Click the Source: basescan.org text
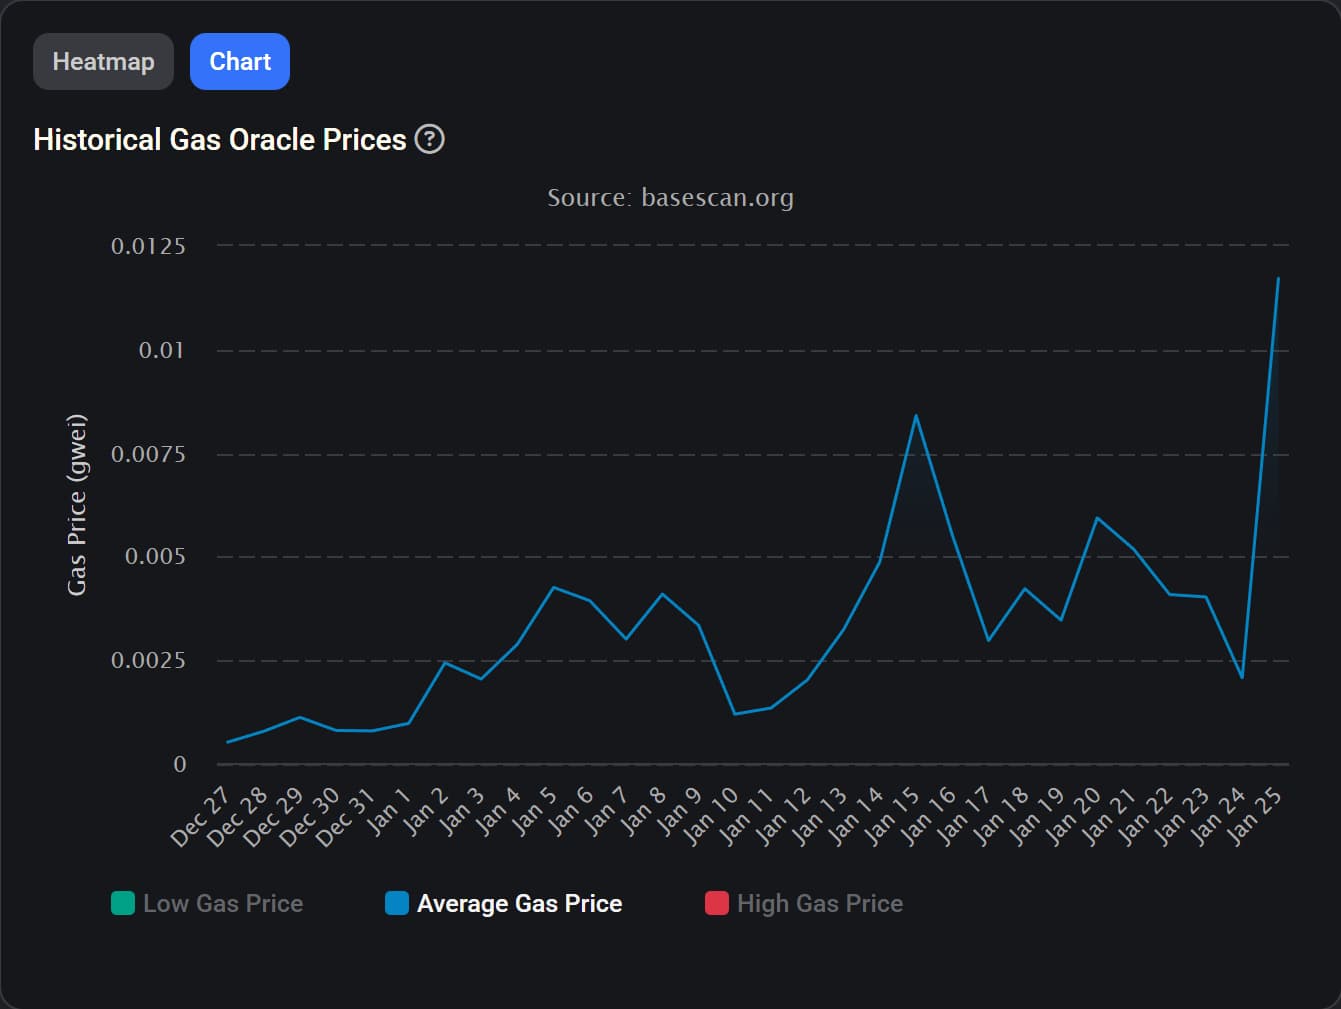This screenshot has height=1009, width=1341. [x=670, y=198]
